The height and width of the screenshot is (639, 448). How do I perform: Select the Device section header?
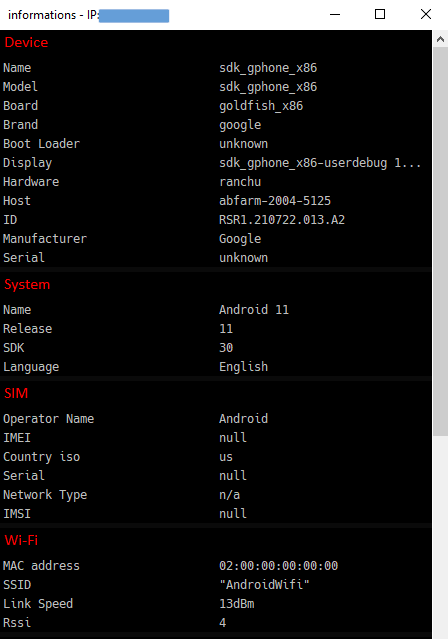coord(26,42)
